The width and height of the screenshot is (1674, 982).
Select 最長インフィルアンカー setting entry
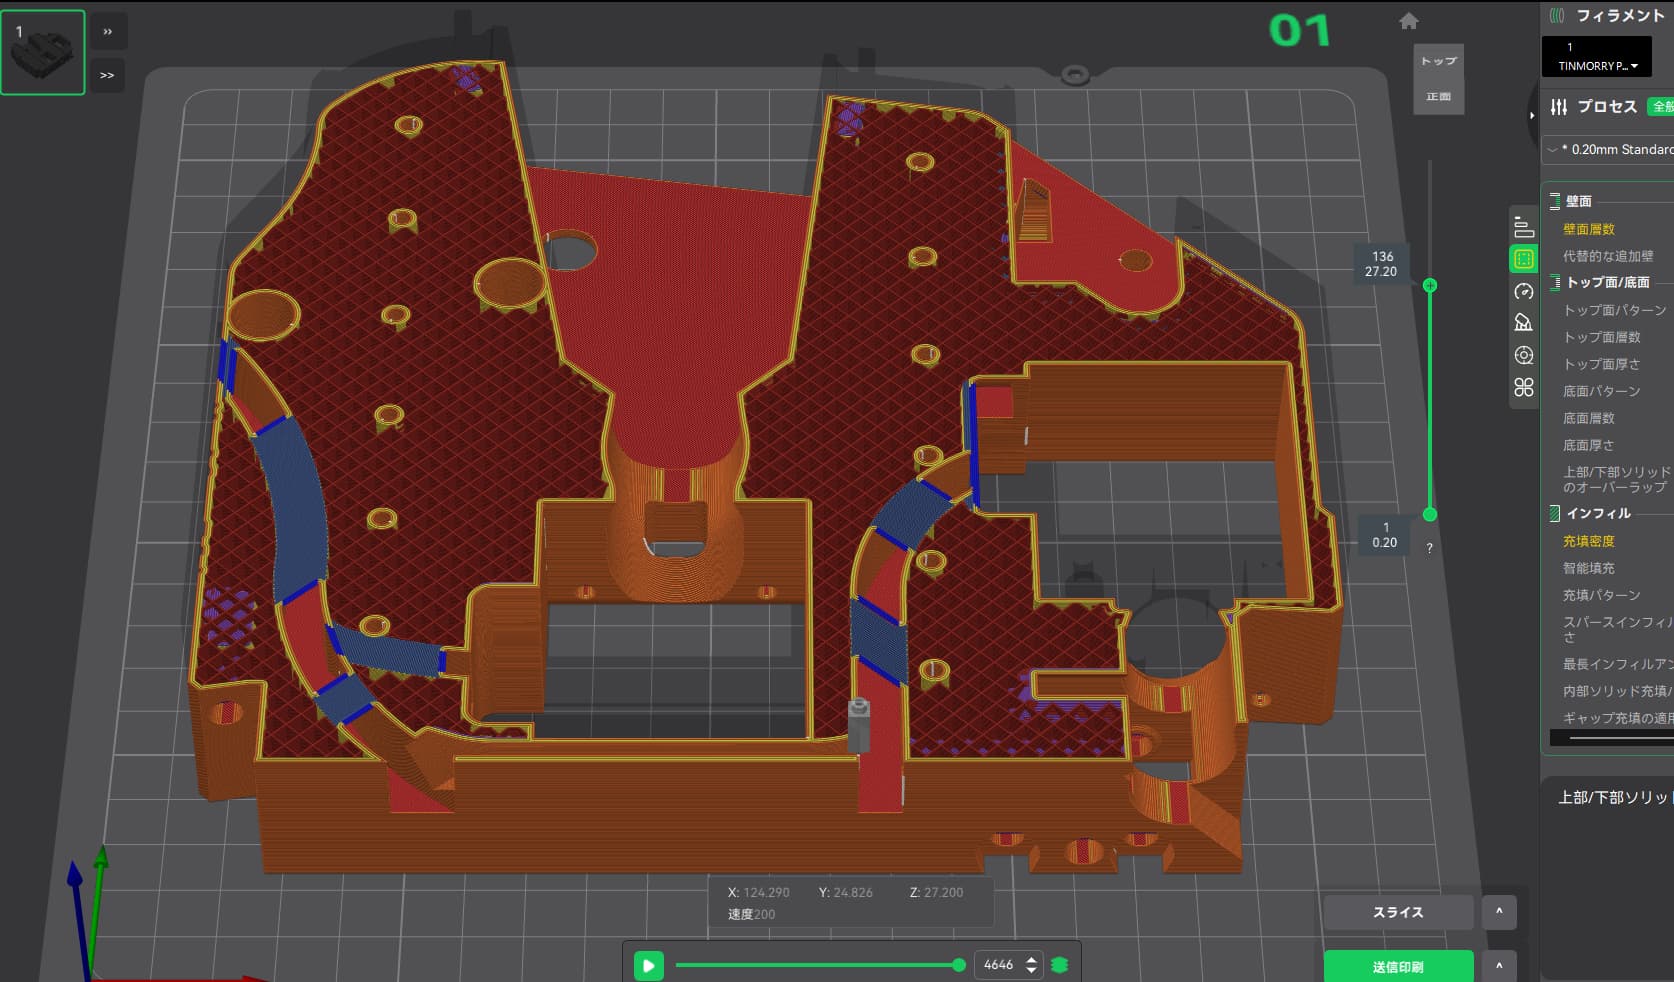[x=1618, y=664]
